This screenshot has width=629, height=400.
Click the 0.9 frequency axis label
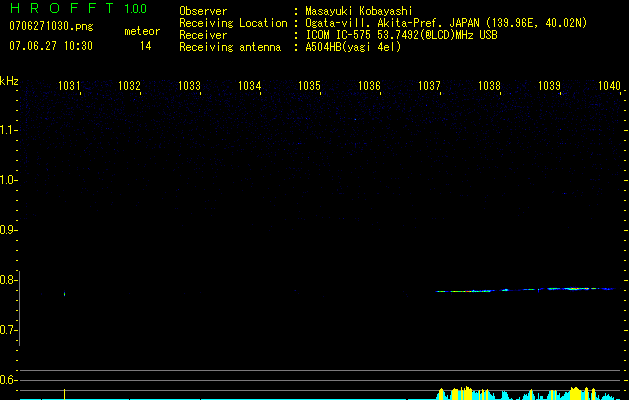[x=8, y=230]
